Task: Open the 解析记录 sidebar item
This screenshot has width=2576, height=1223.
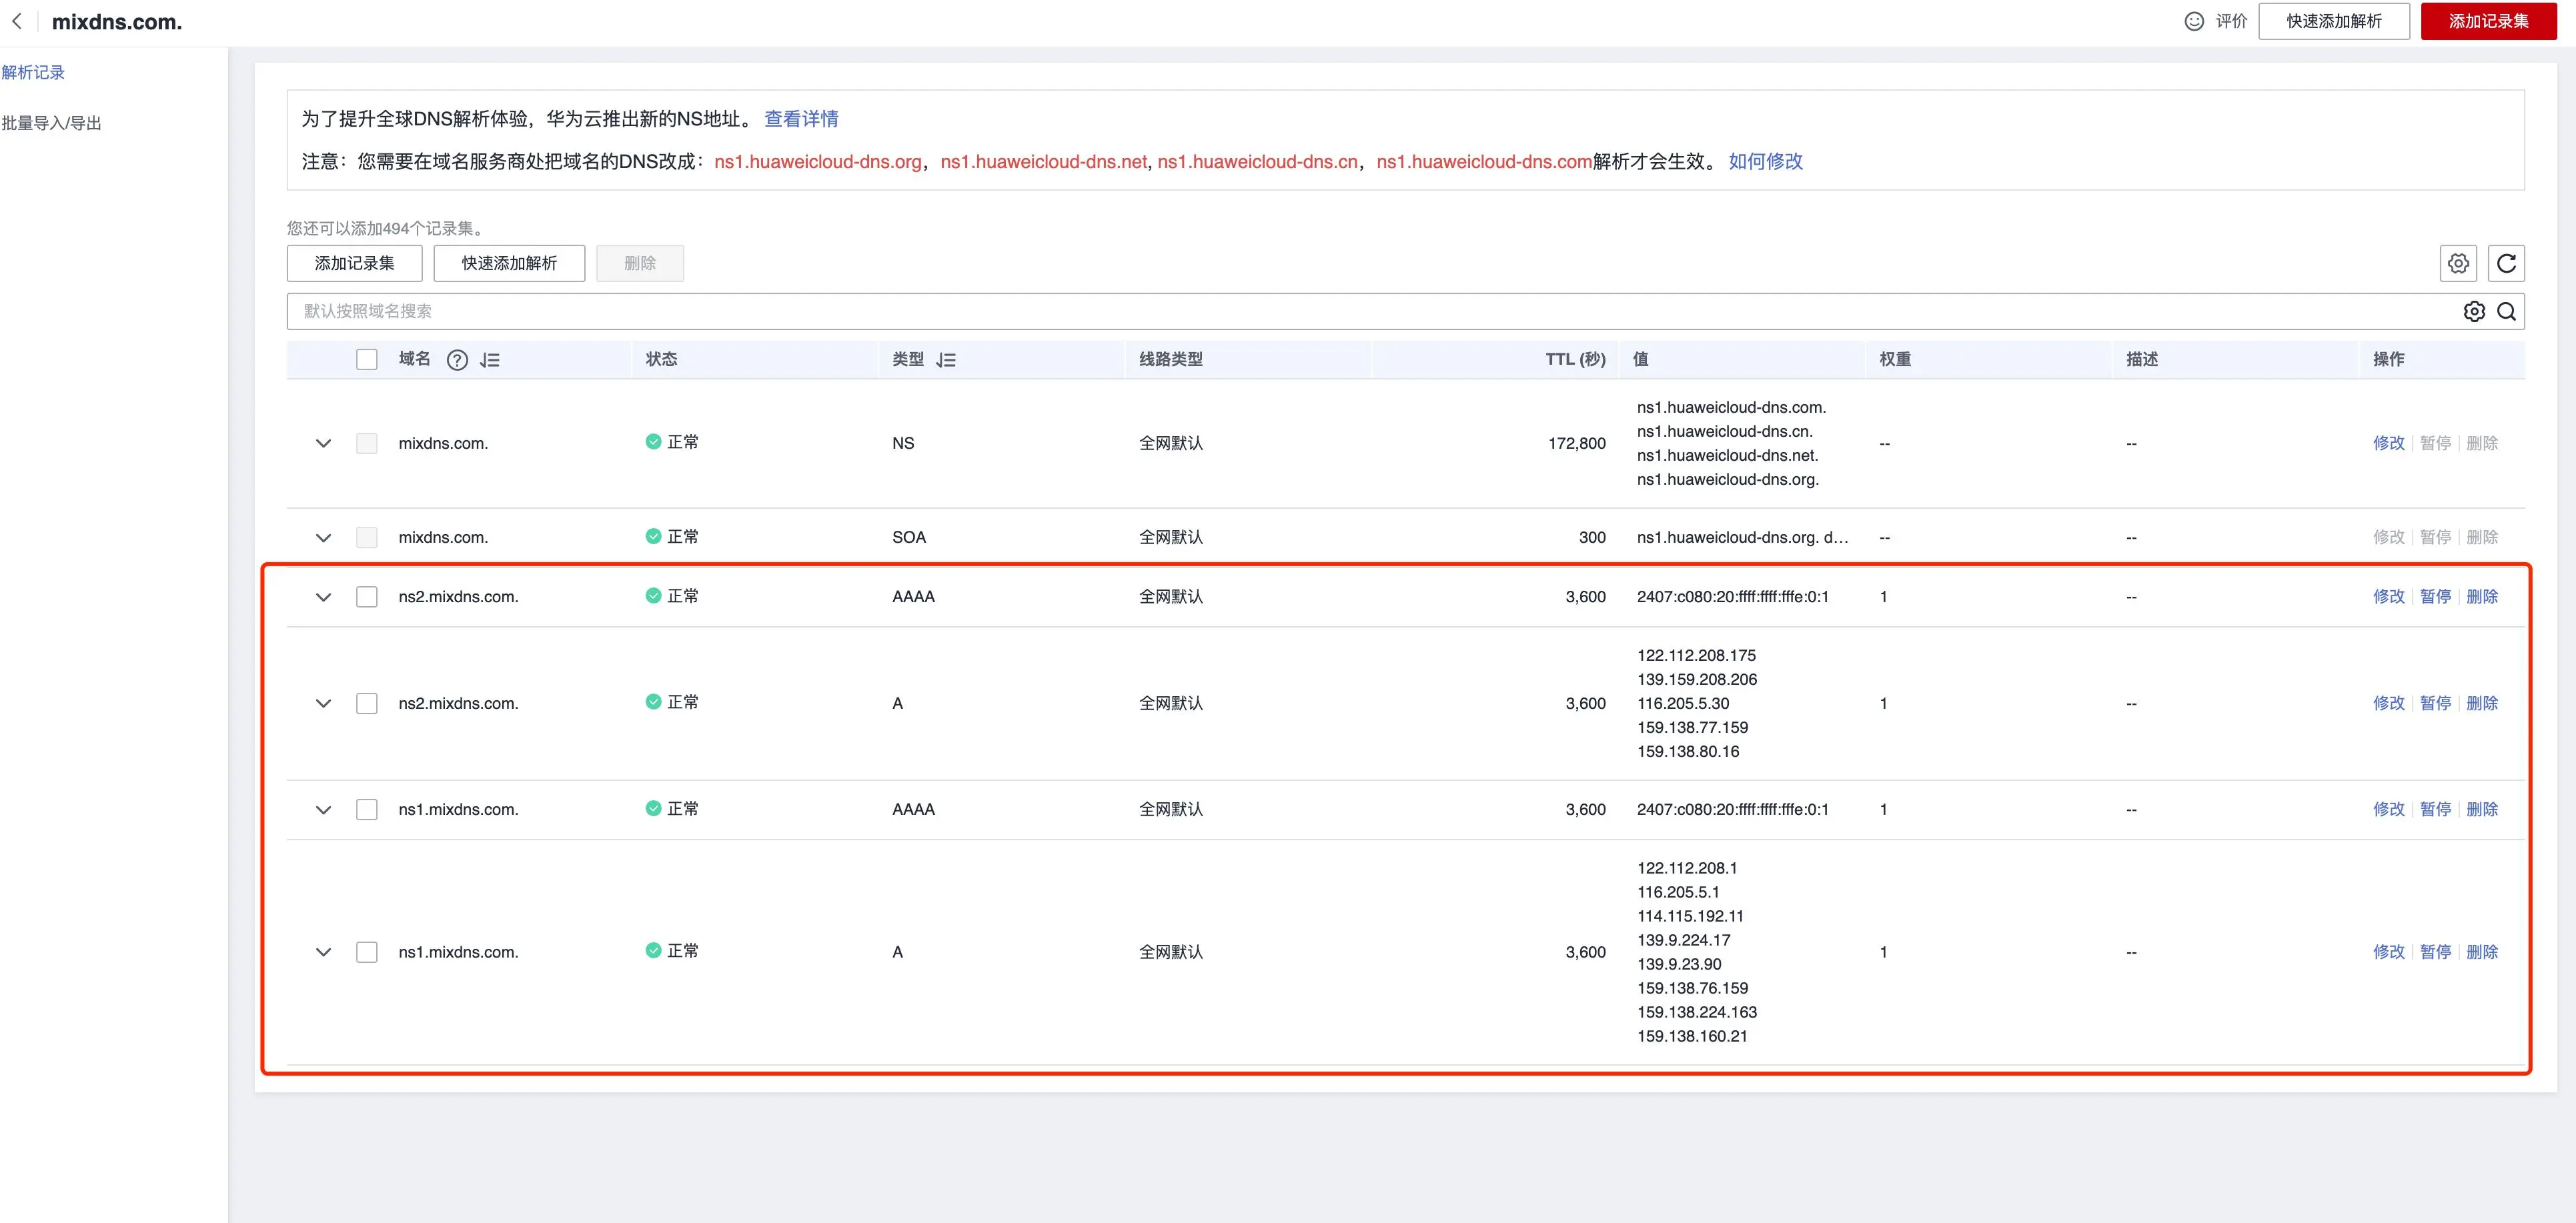Action: coord(33,72)
